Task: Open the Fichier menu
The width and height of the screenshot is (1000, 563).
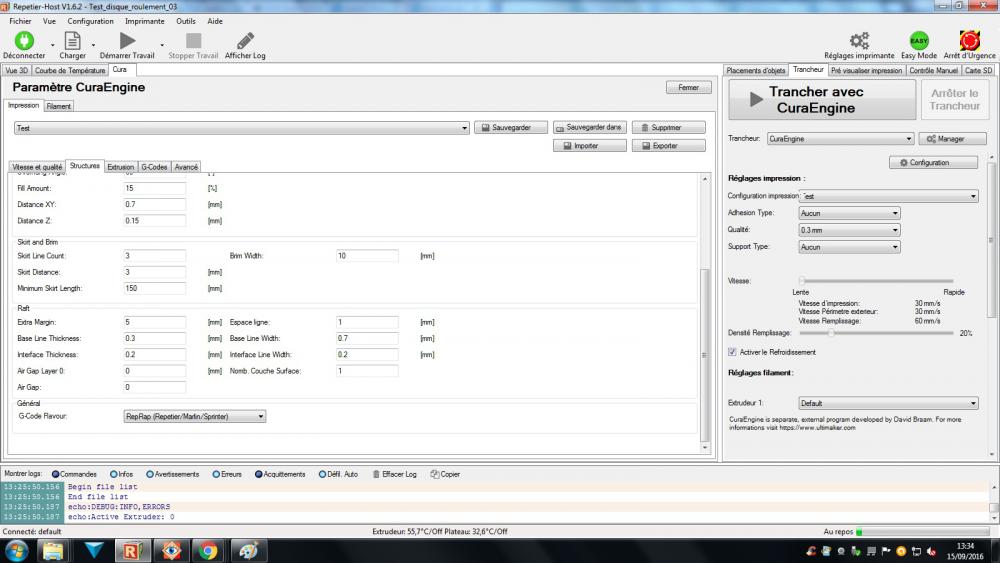Action: point(20,21)
